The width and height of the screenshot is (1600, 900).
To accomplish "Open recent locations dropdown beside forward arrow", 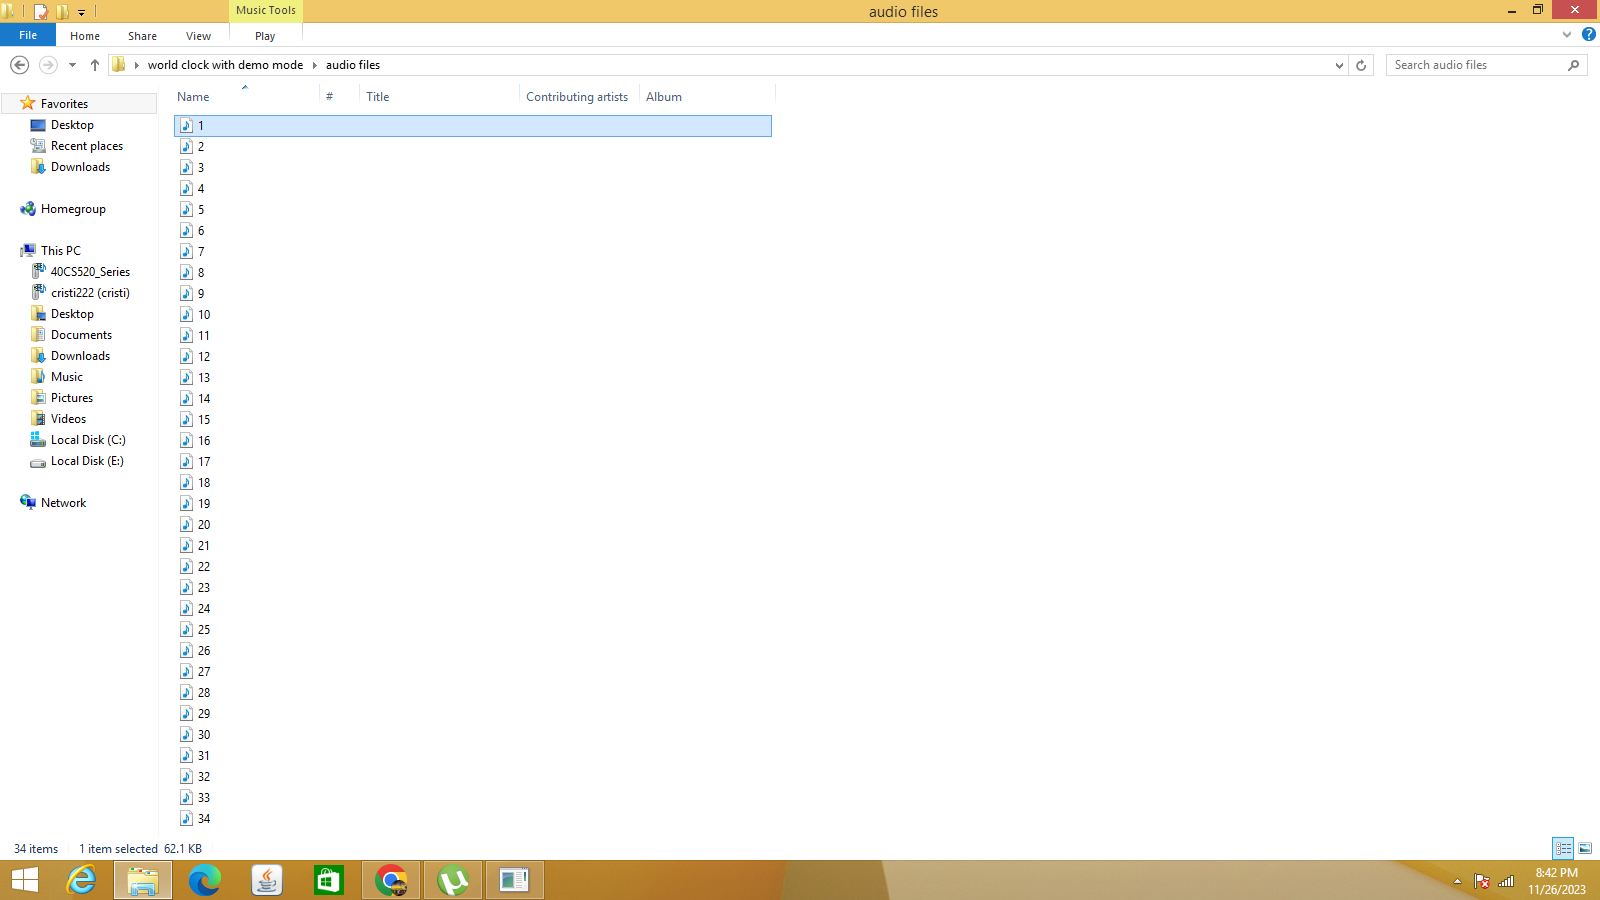I will click(x=71, y=64).
